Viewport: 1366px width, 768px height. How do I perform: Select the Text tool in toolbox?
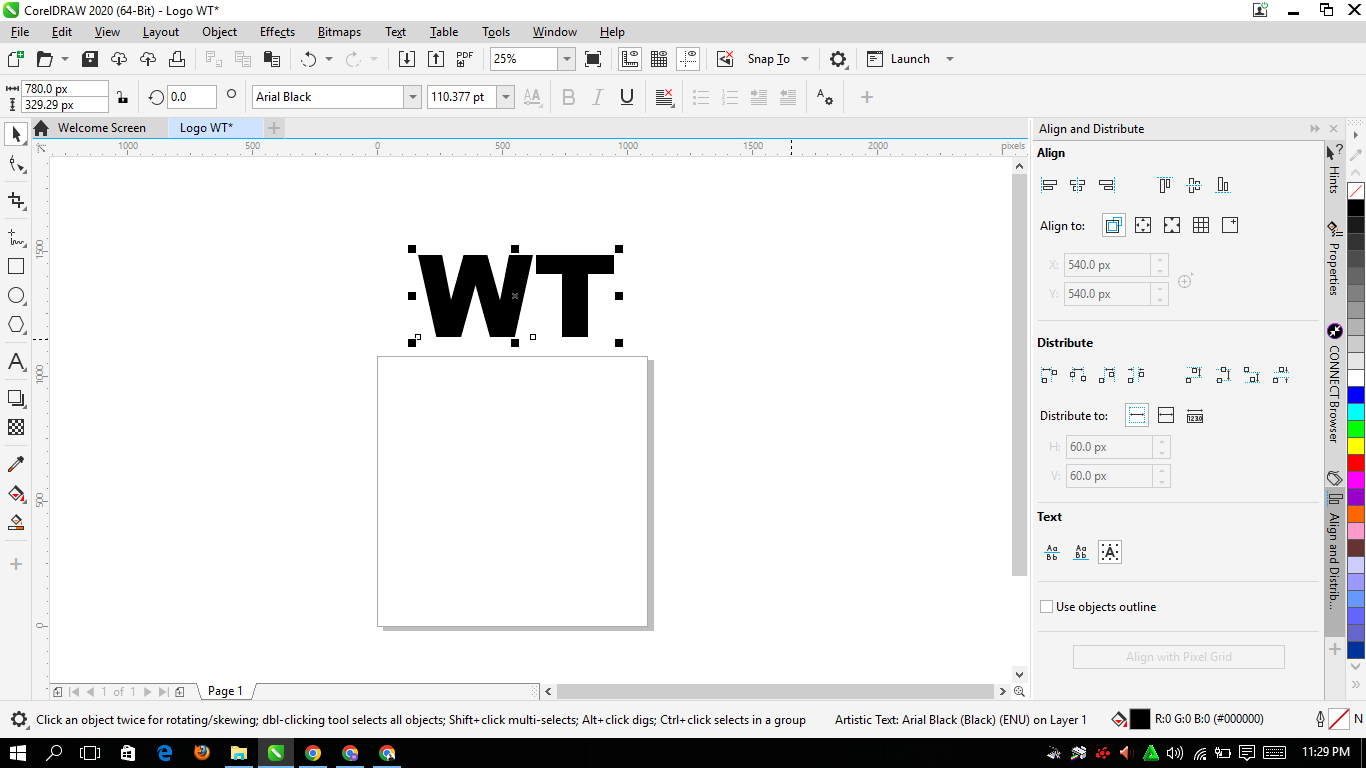coord(16,362)
